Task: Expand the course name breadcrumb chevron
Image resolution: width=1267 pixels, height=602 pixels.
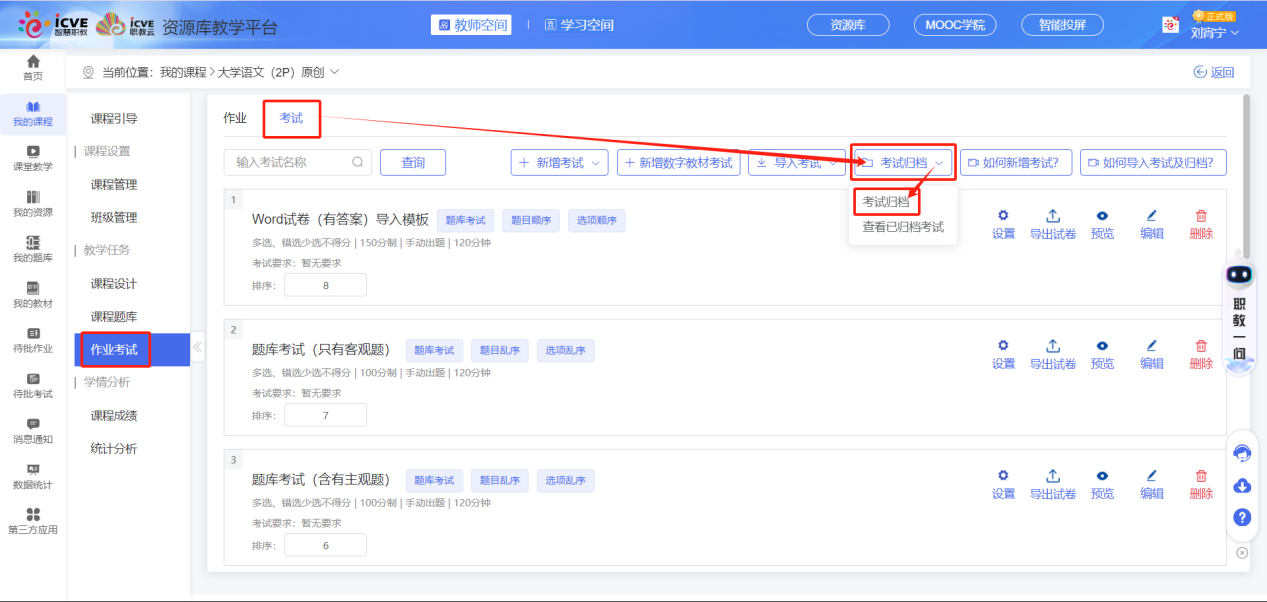Action: [x=334, y=72]
